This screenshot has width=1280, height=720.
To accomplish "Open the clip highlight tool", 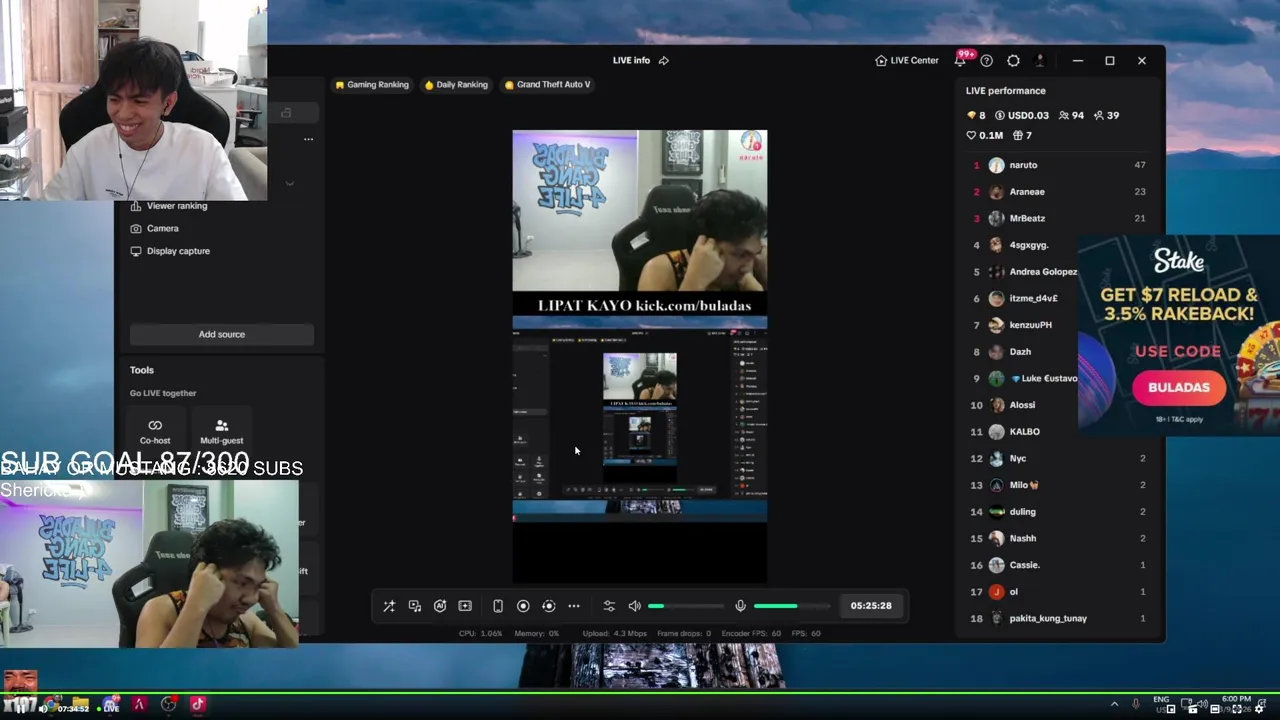I will tap(465, 606).
